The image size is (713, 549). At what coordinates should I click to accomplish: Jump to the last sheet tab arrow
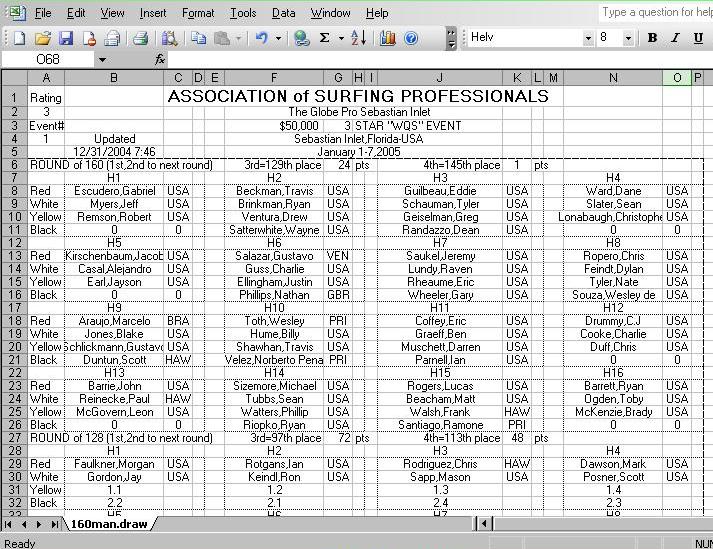tap(55, 524)
